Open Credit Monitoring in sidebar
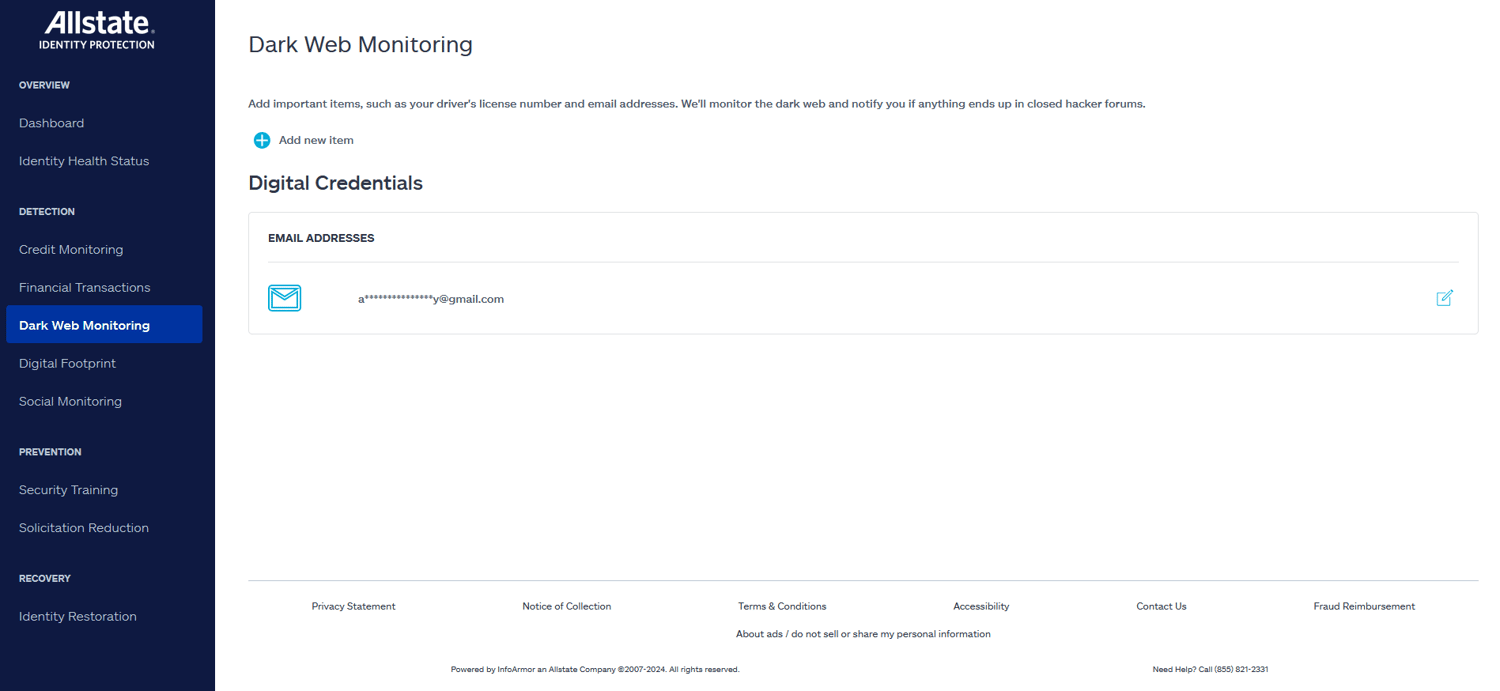This screenshot has height=691, width=1500. click(71, 250)
